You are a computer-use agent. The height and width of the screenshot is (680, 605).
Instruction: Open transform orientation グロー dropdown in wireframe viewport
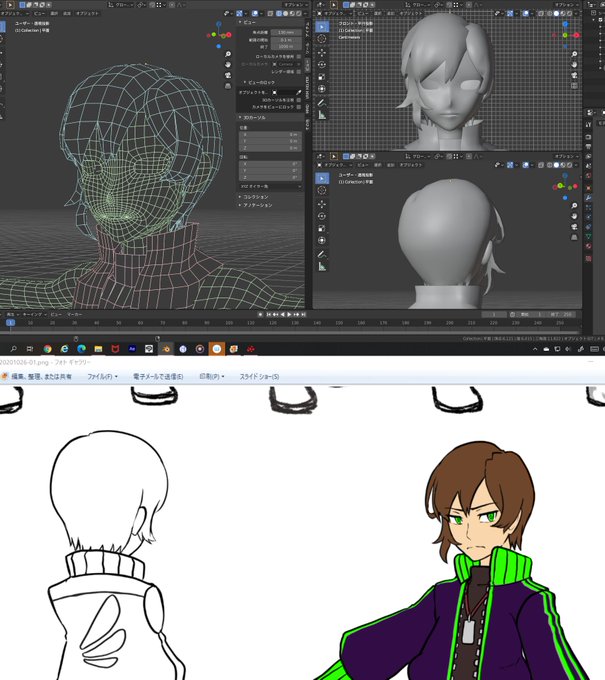[121, 5]
